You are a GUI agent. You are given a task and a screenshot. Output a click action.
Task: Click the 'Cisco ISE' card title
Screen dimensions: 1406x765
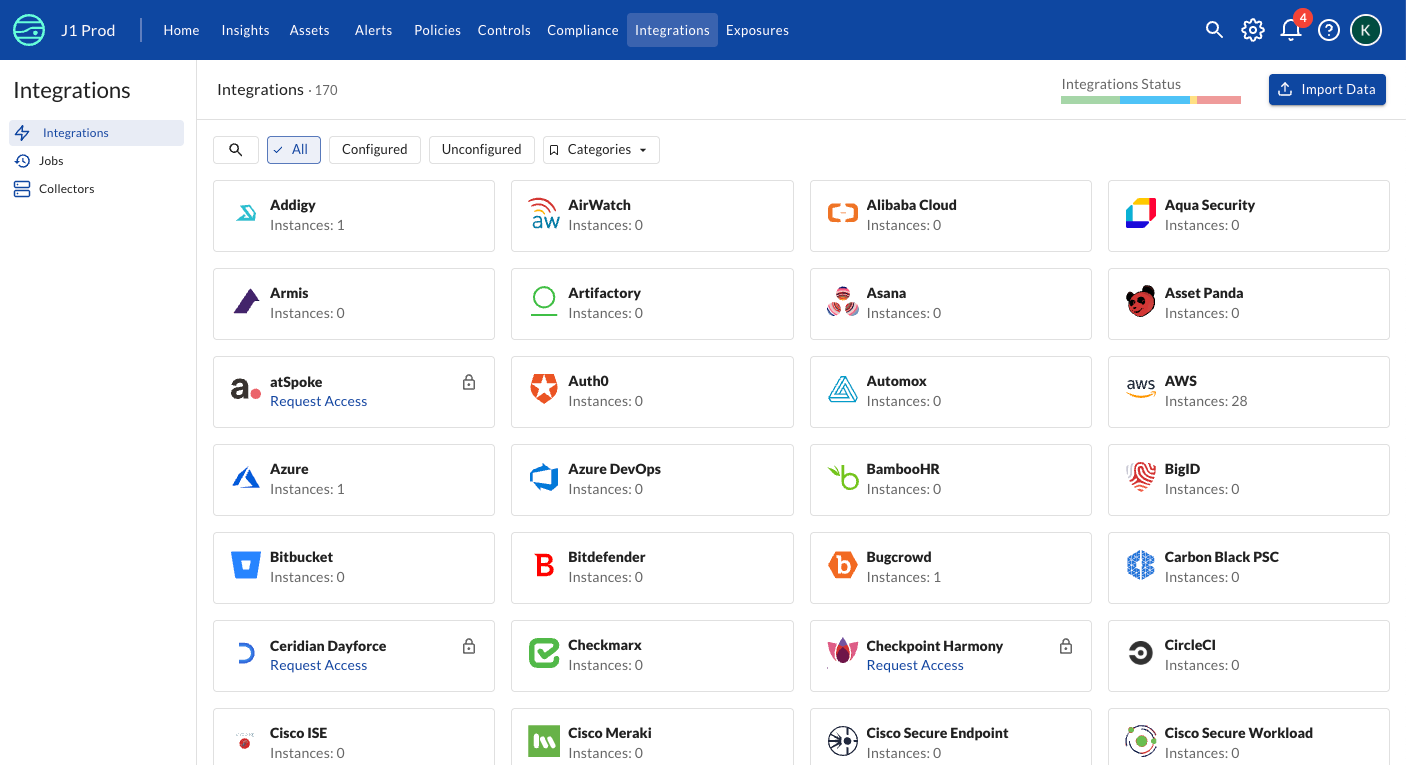299,733
